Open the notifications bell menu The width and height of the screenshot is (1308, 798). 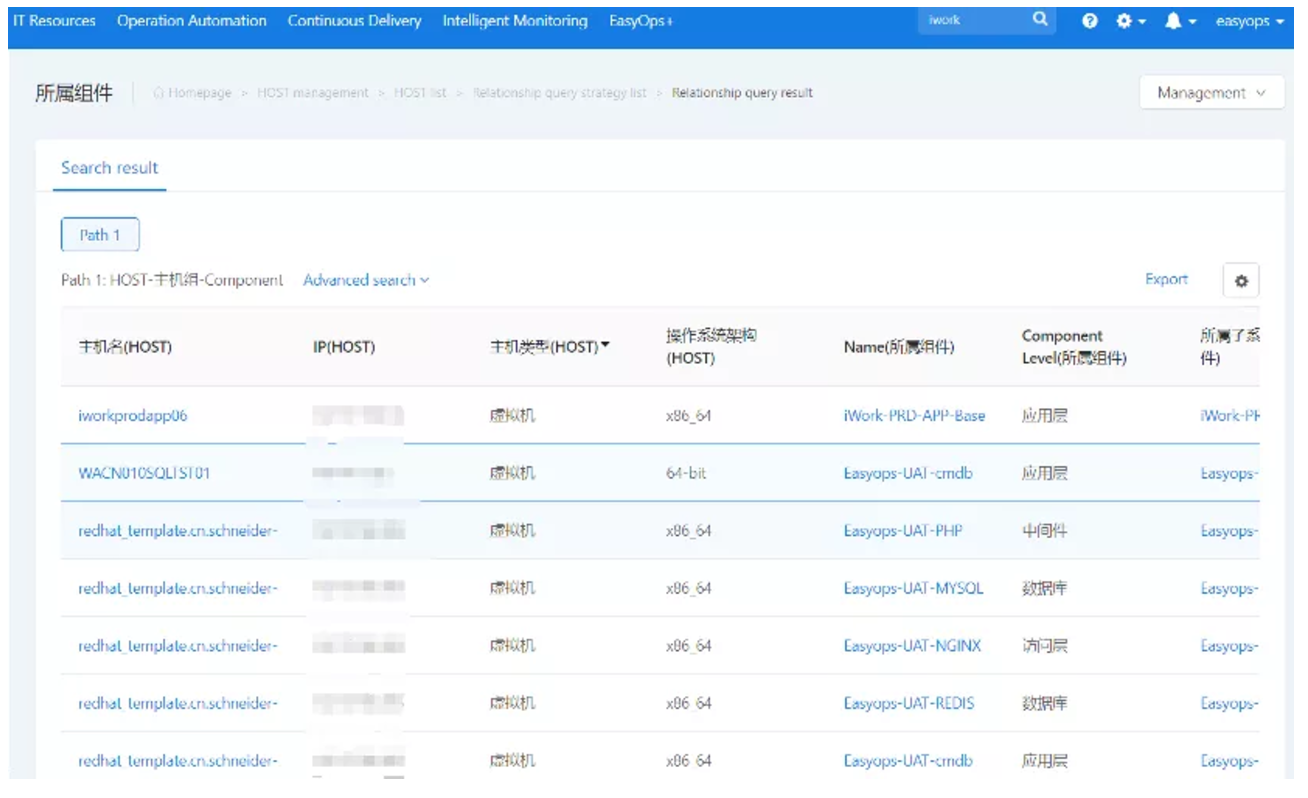point(1180,21)
